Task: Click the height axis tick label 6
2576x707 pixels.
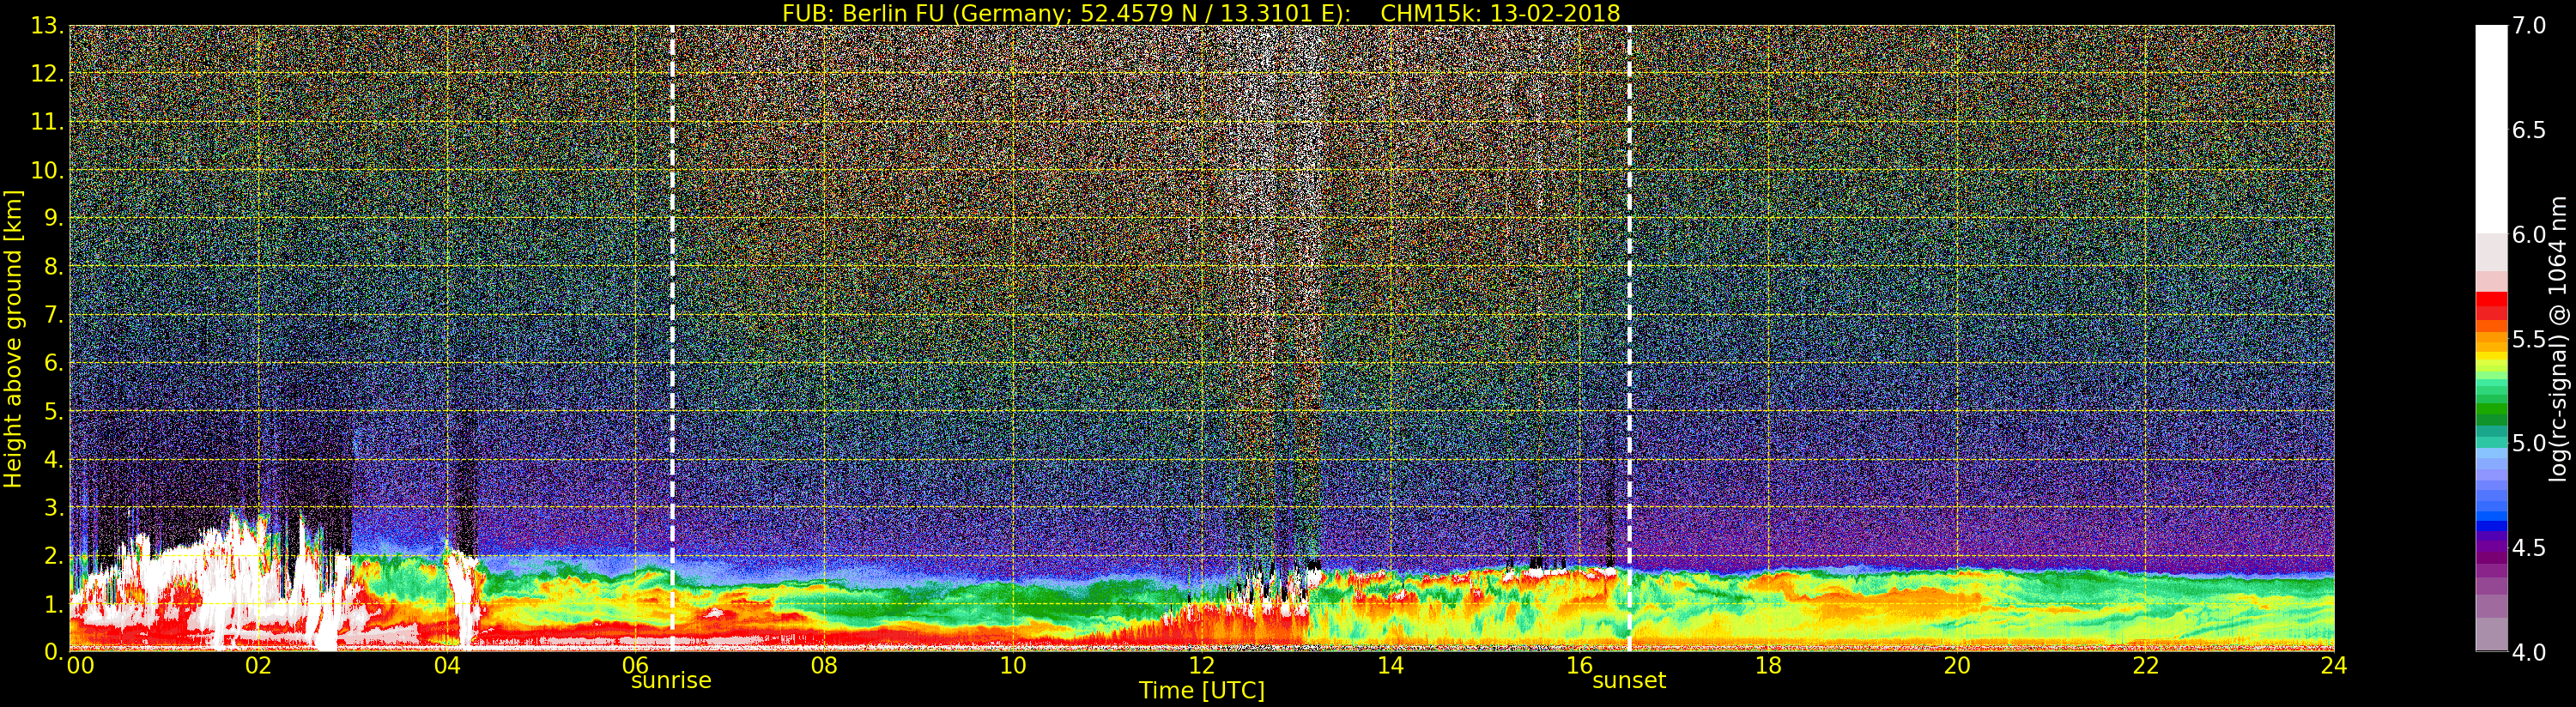Action: pyautogui.click(x=53, y=363)
